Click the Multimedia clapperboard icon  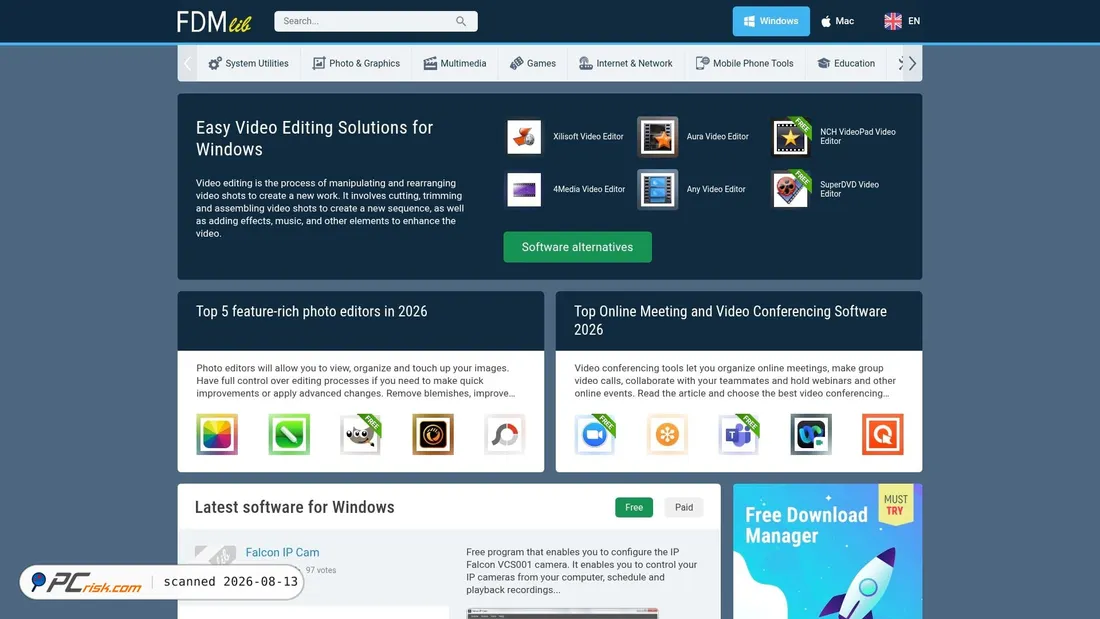(x=430, y=63)
